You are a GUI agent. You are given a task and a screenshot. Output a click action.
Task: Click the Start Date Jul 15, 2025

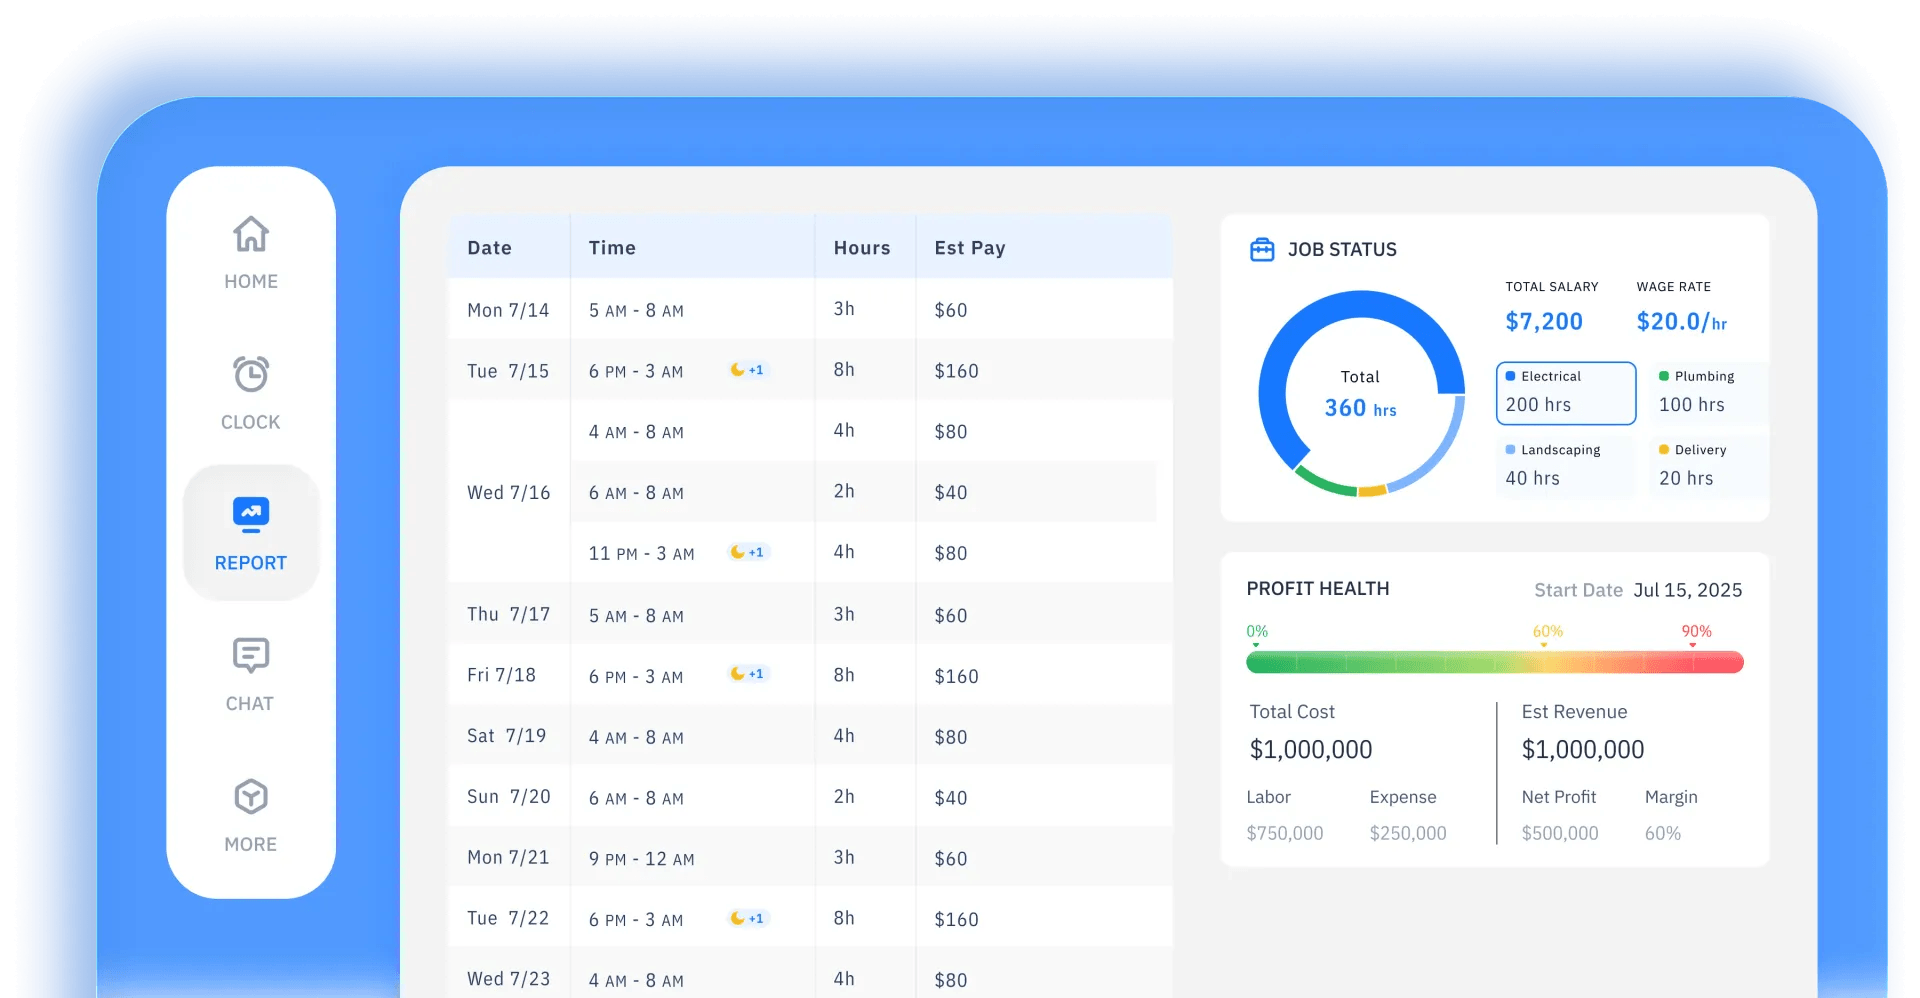click(x=1638, y=590)
